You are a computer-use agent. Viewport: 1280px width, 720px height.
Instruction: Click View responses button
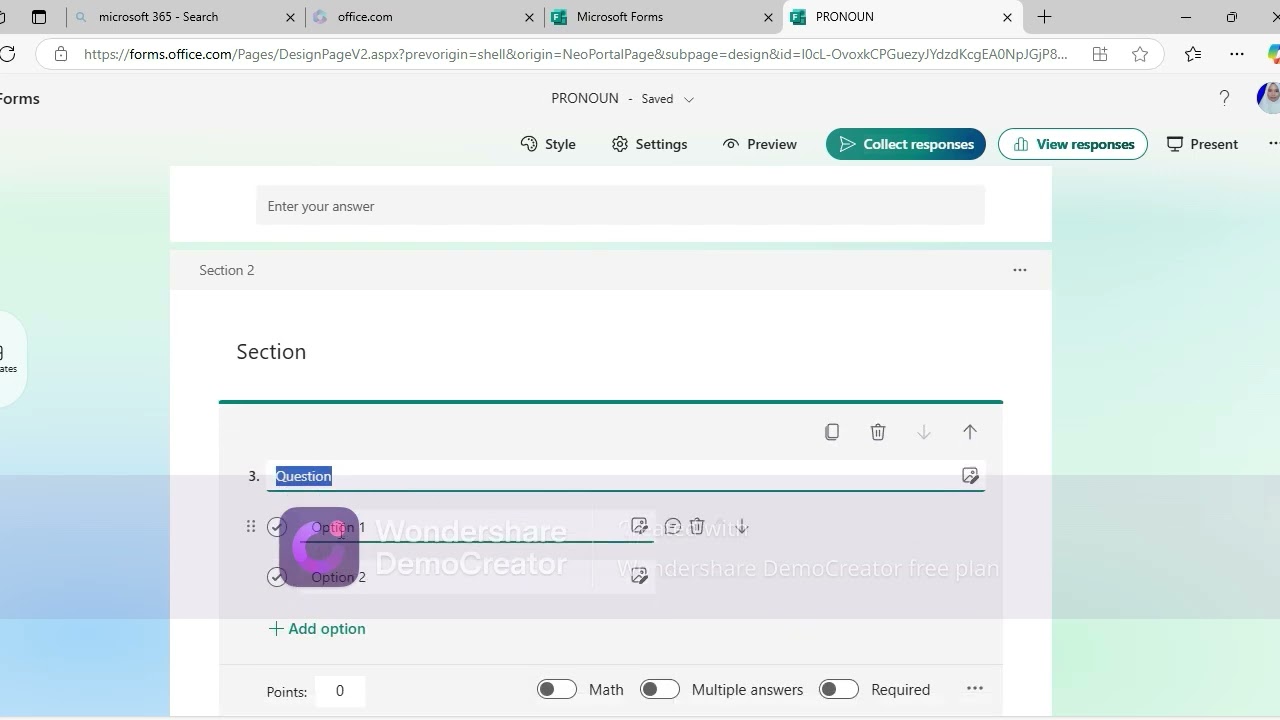coord(1073,144)
